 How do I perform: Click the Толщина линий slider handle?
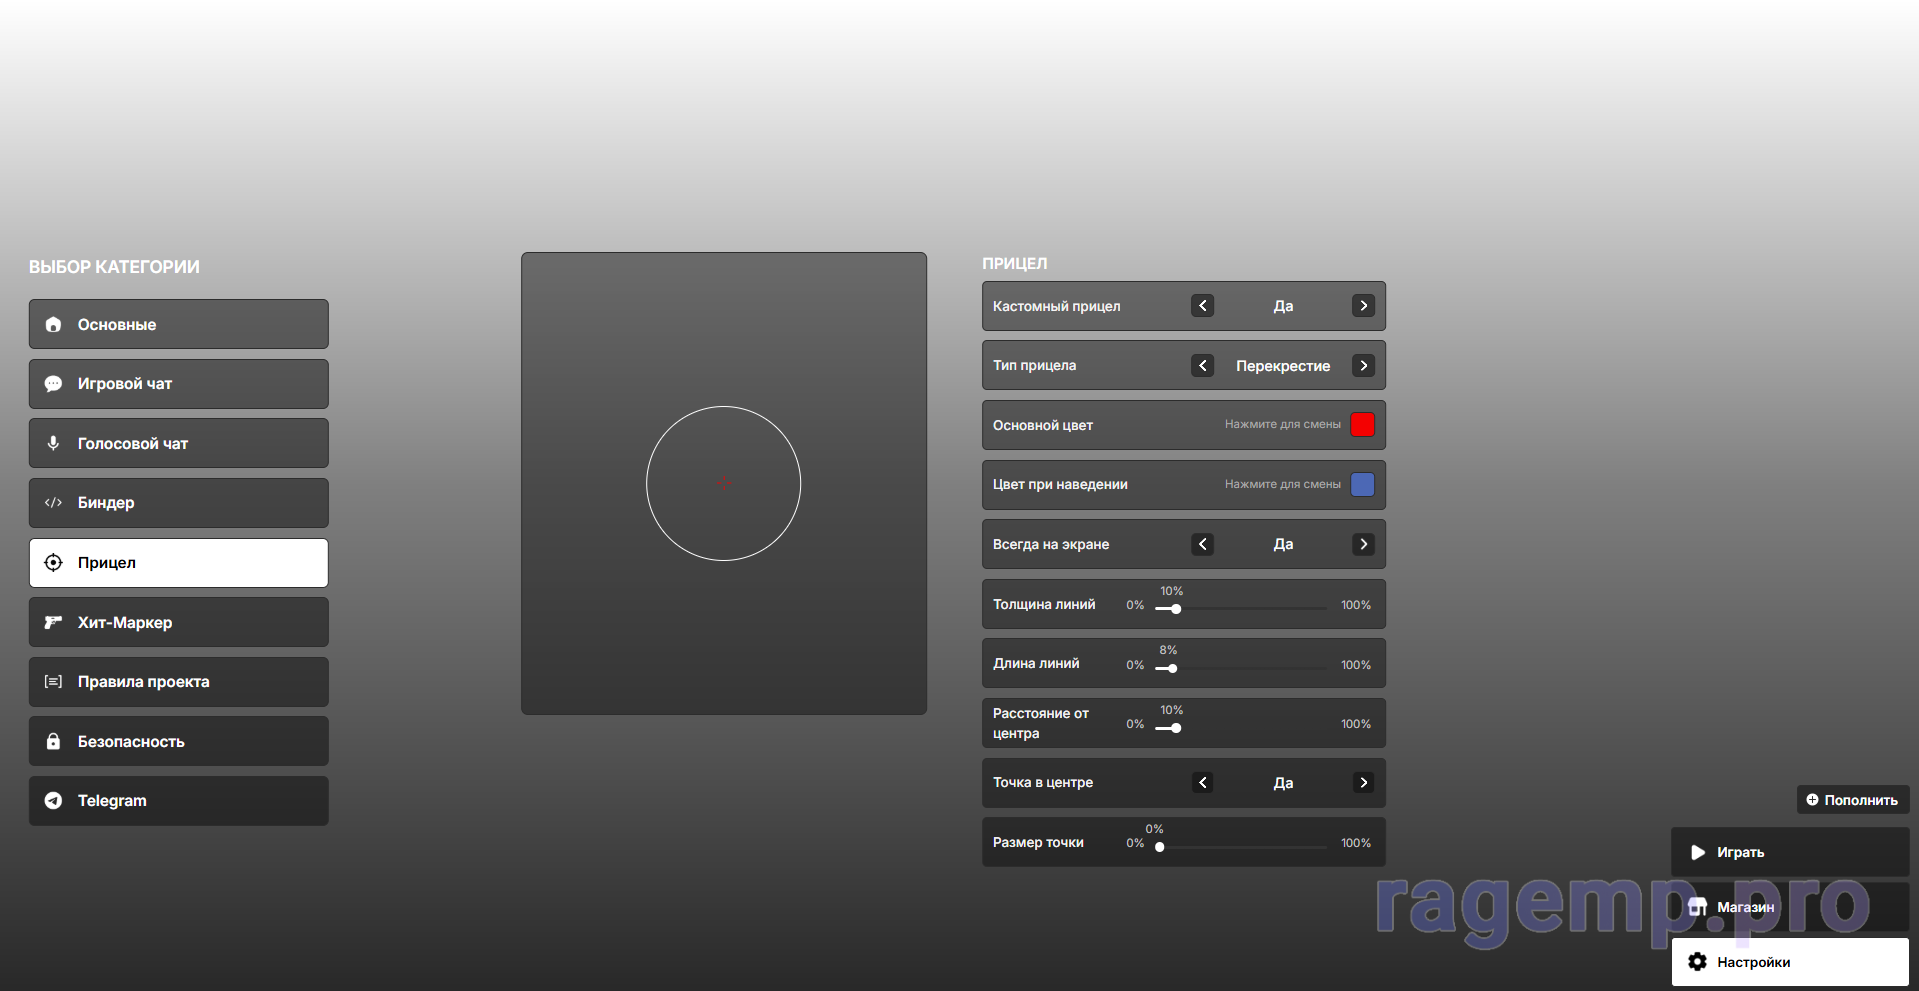1176,609
